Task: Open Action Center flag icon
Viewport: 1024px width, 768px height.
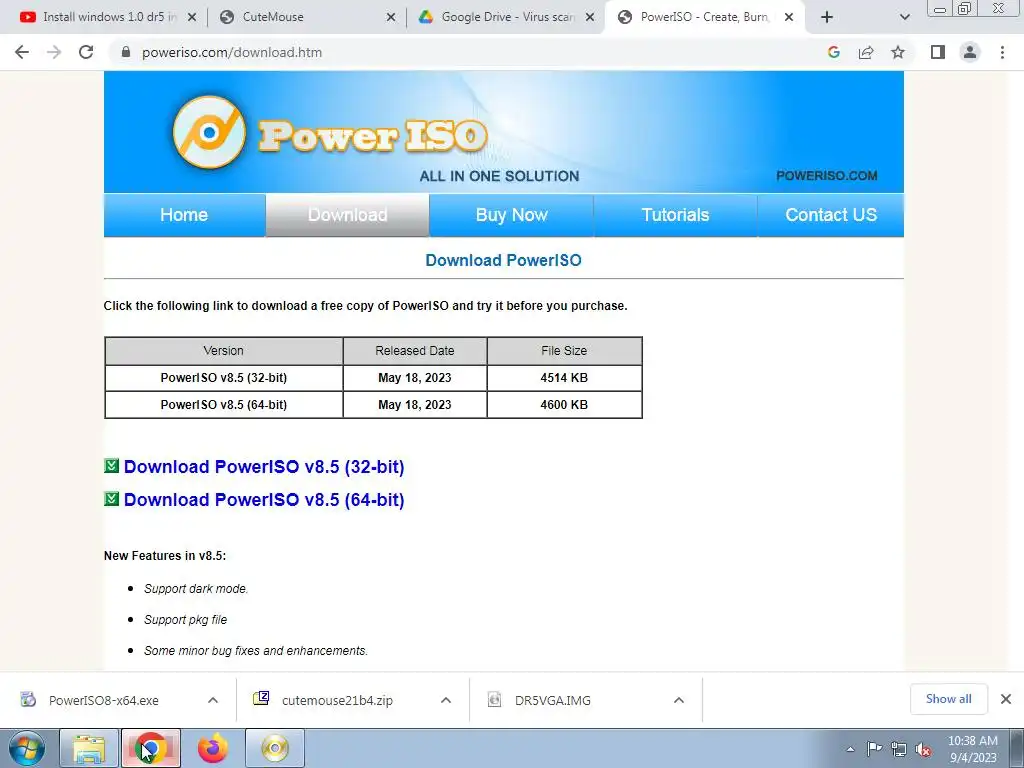Action: [874, 749]
